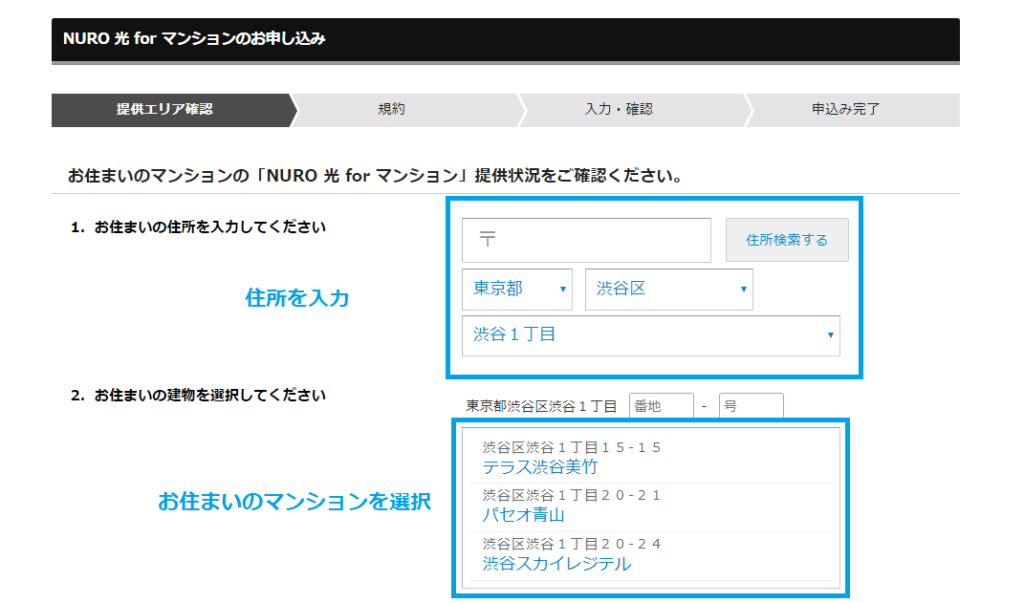Click the 東京都渋谷区渋谷１丁目 address label
The width and height of the screenshot is (1024, 603).
tap(541, 406)
